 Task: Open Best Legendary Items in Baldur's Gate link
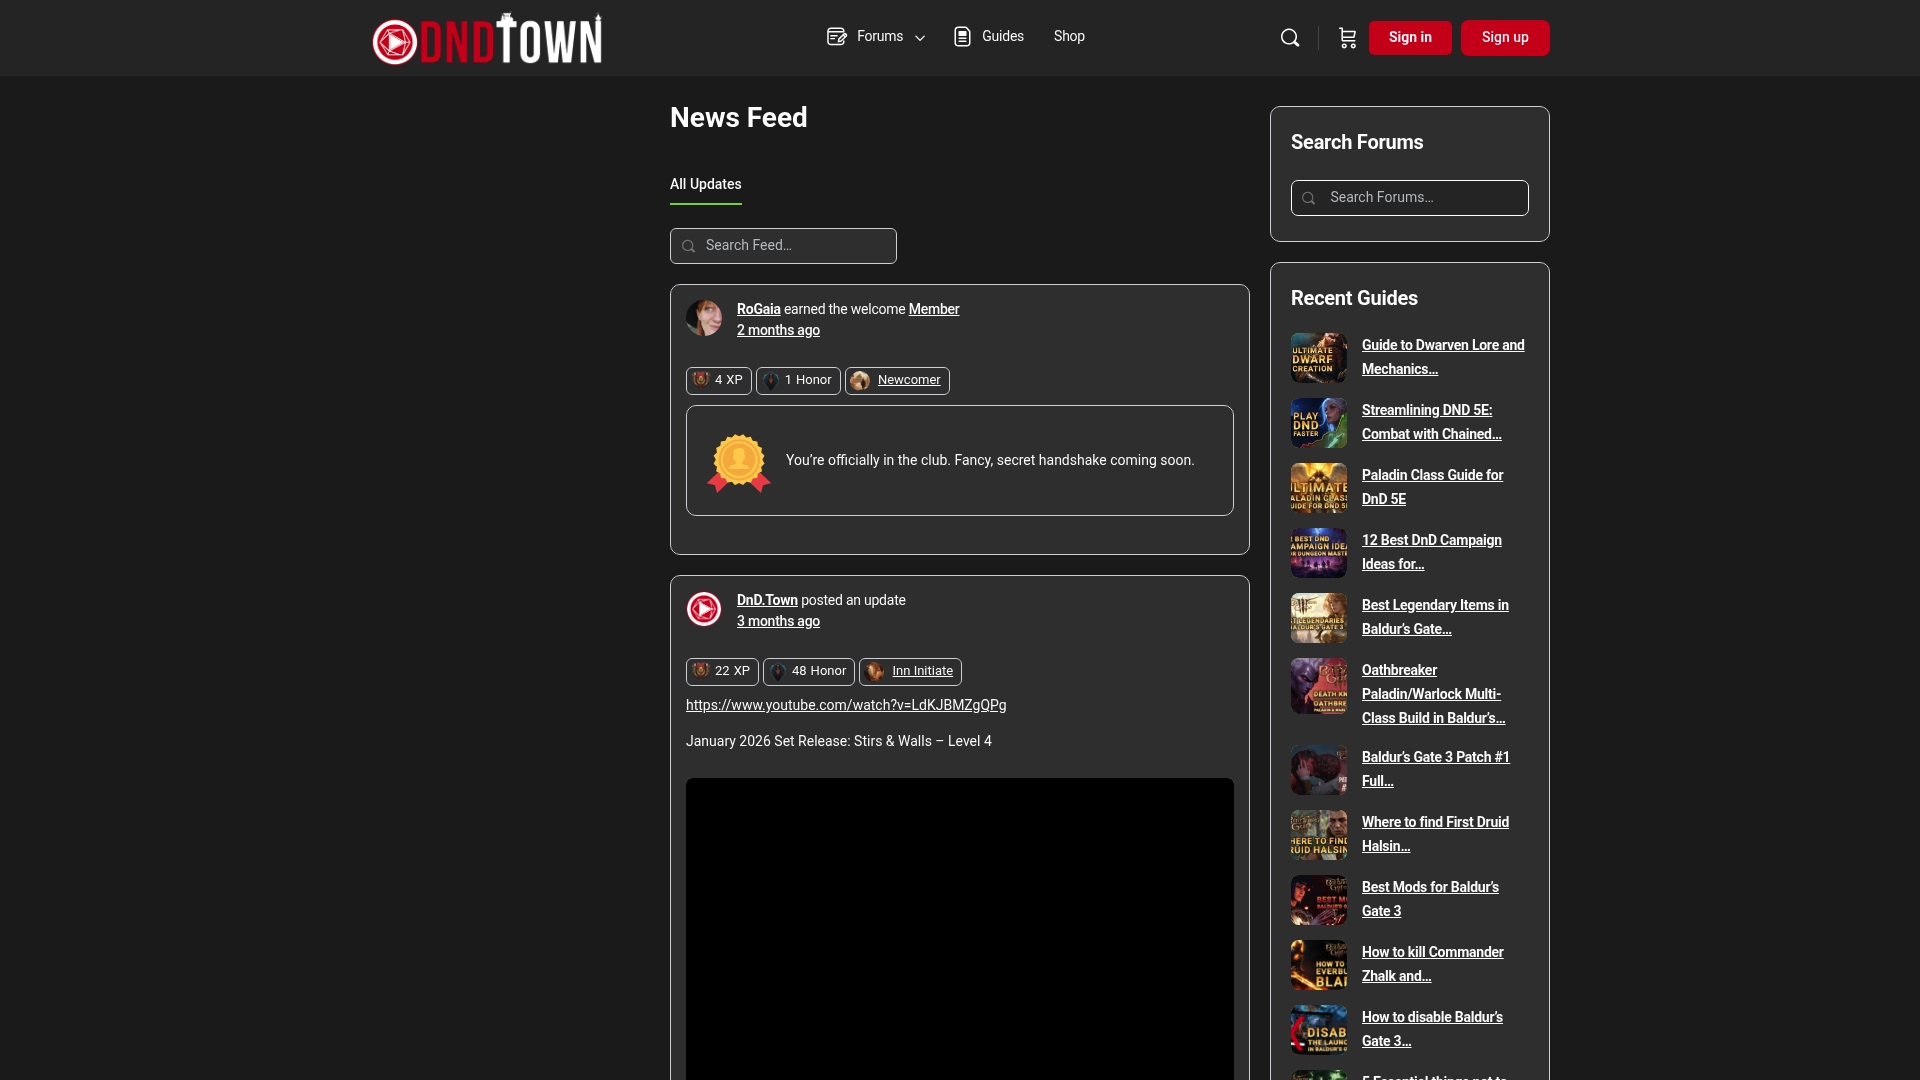[1435, 618]
